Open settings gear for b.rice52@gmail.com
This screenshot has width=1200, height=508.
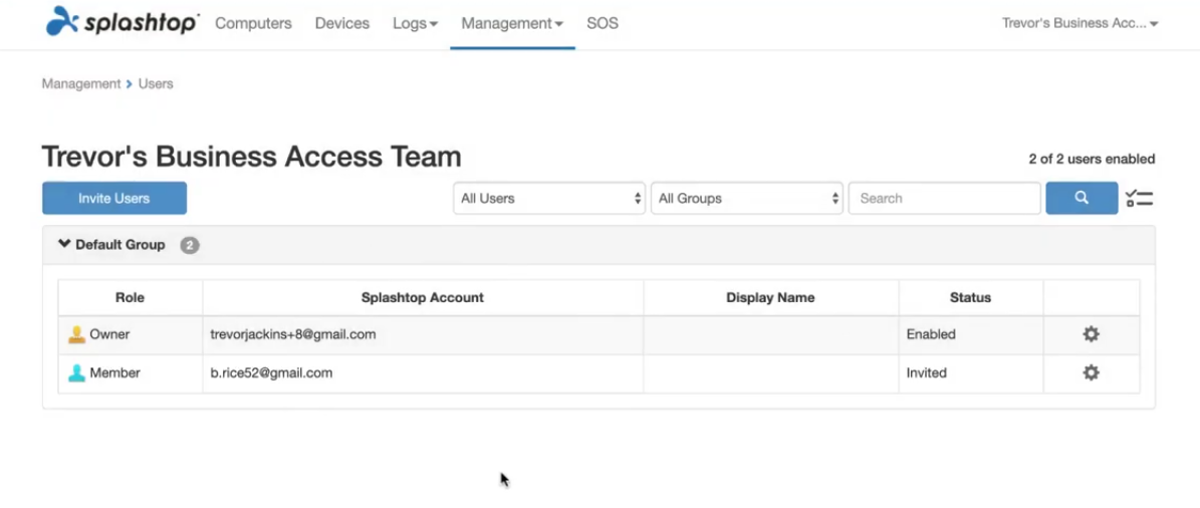[1091, 372]
